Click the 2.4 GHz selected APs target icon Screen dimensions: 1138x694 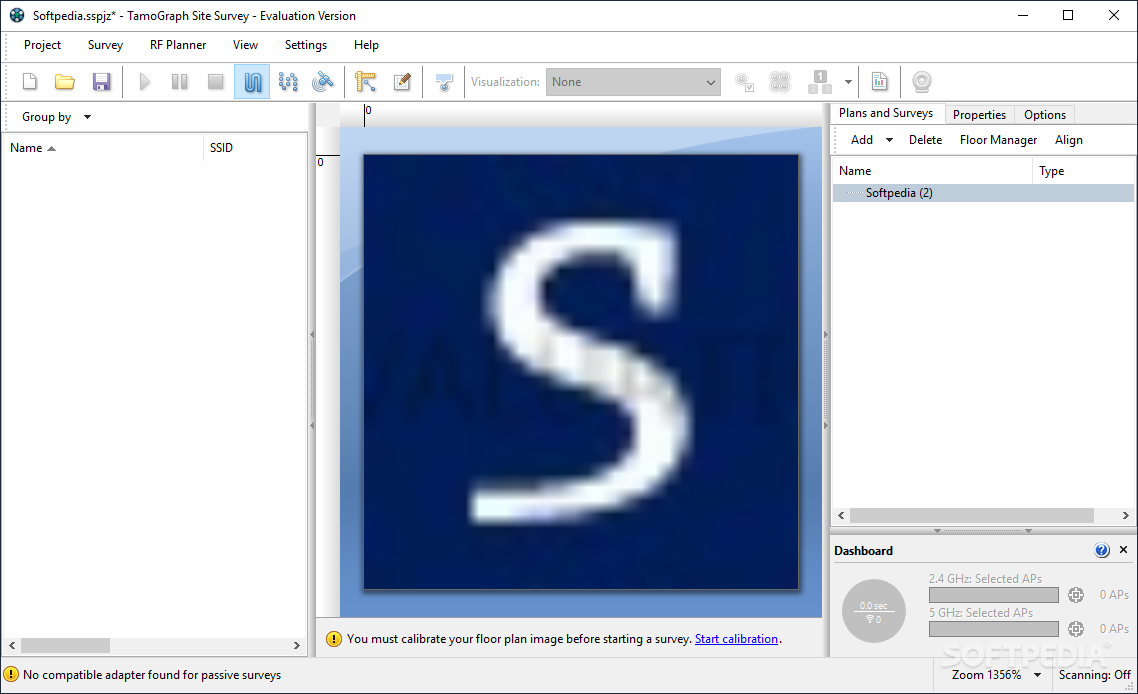1076,595
